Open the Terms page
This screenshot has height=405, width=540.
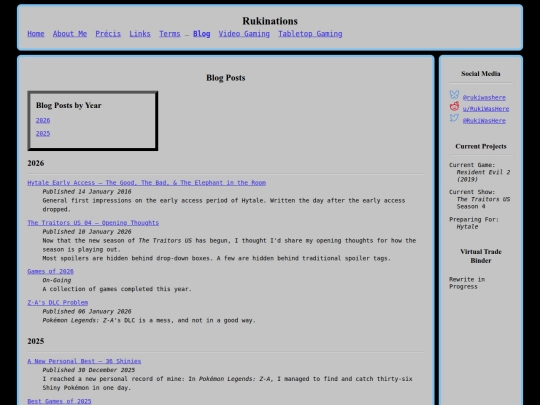170,34
